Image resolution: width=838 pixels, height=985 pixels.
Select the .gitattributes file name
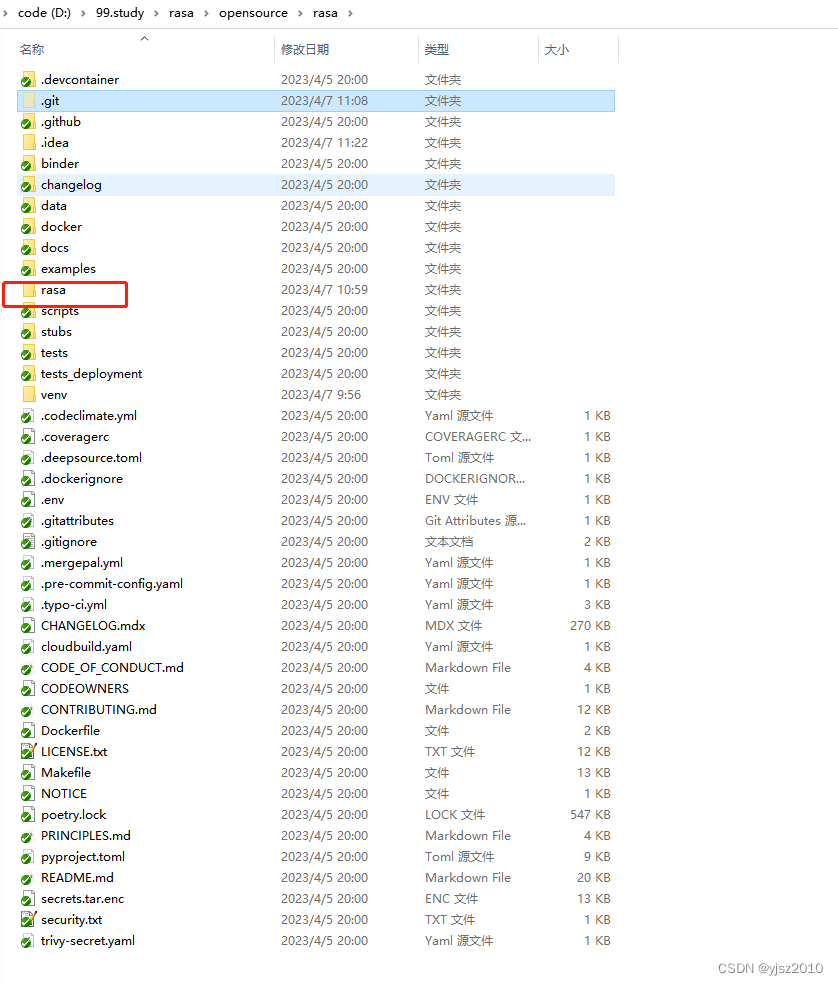tap(77, 521)
